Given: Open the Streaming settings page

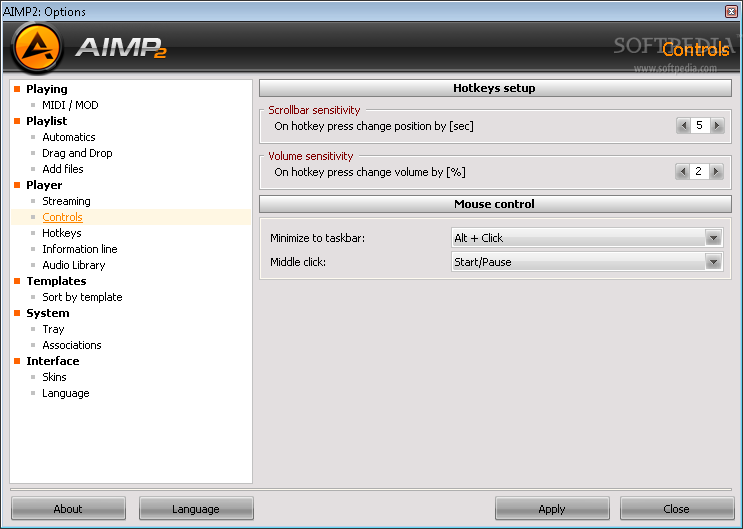Looking at the screenshot, I should point(66,201).
